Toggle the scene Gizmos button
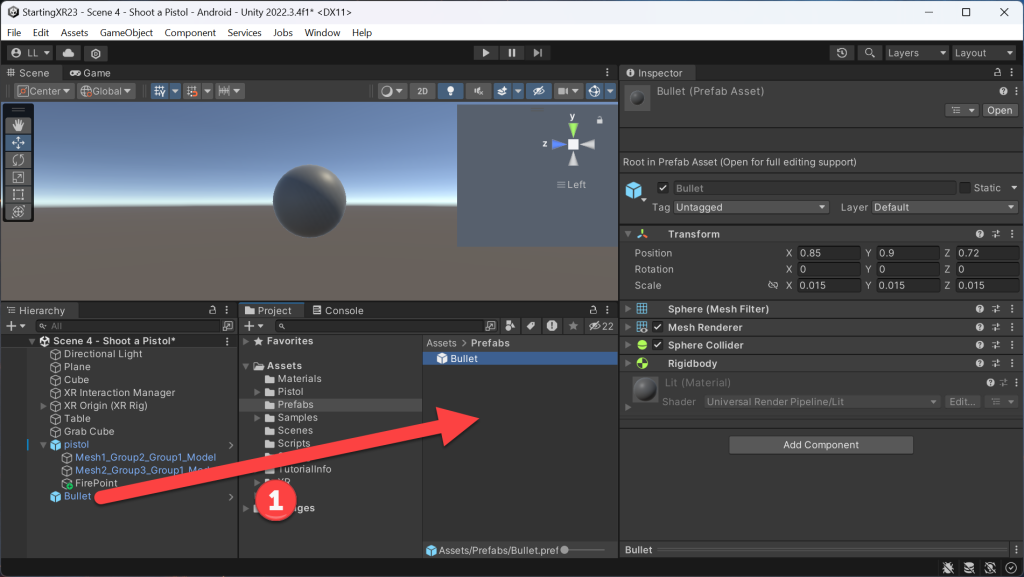Viewport: 1024px width, 577px height. (594, 91)
